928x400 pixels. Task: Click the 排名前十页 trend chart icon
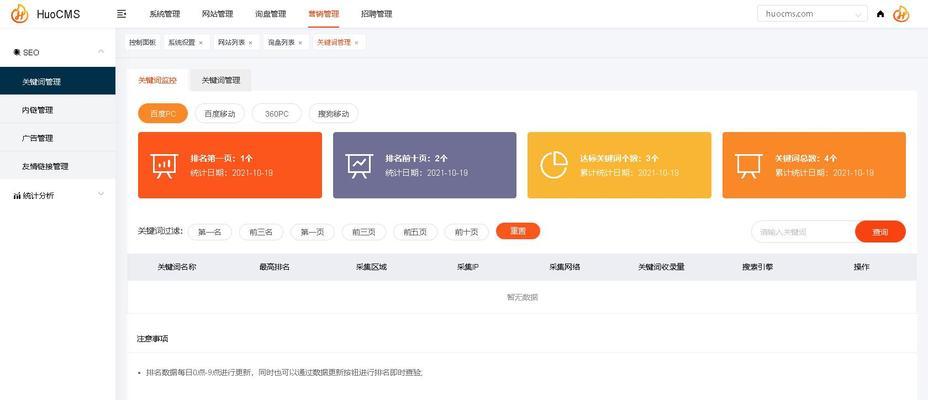(359, 166)
